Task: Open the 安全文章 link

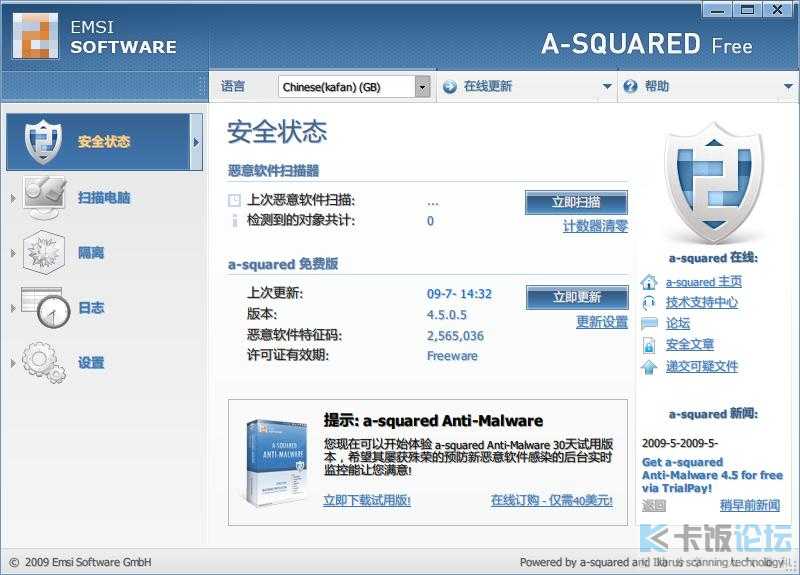Action: (690, 345)
